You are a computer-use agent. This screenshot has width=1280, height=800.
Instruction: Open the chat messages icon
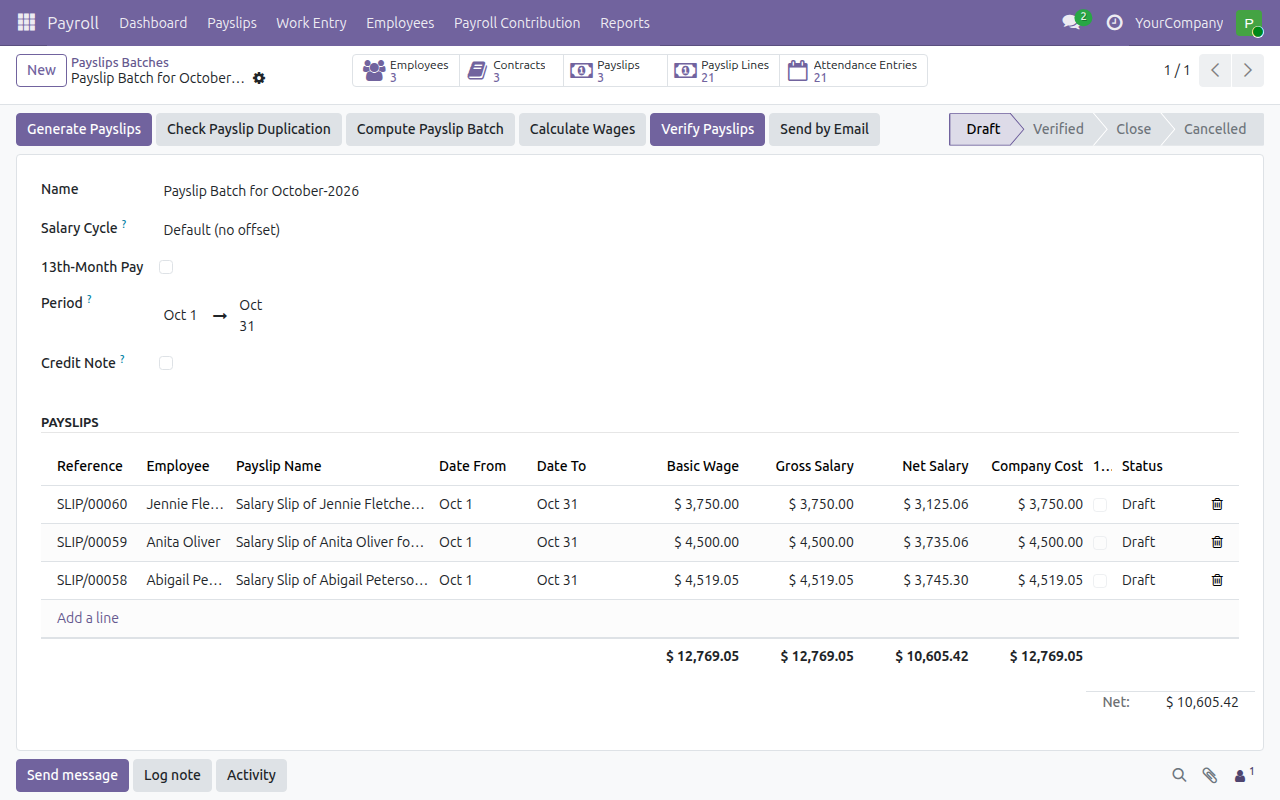(1071, 22)
